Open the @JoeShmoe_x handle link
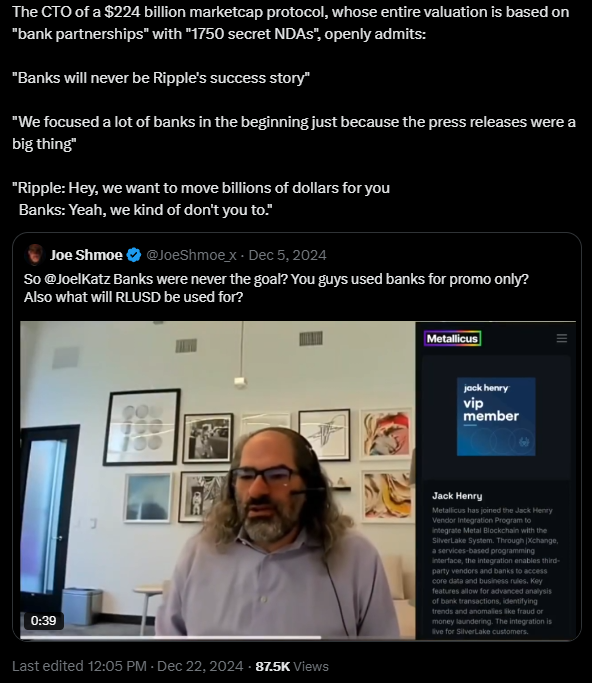The height and width of the screenshot is (683, 592). point(191,255)
